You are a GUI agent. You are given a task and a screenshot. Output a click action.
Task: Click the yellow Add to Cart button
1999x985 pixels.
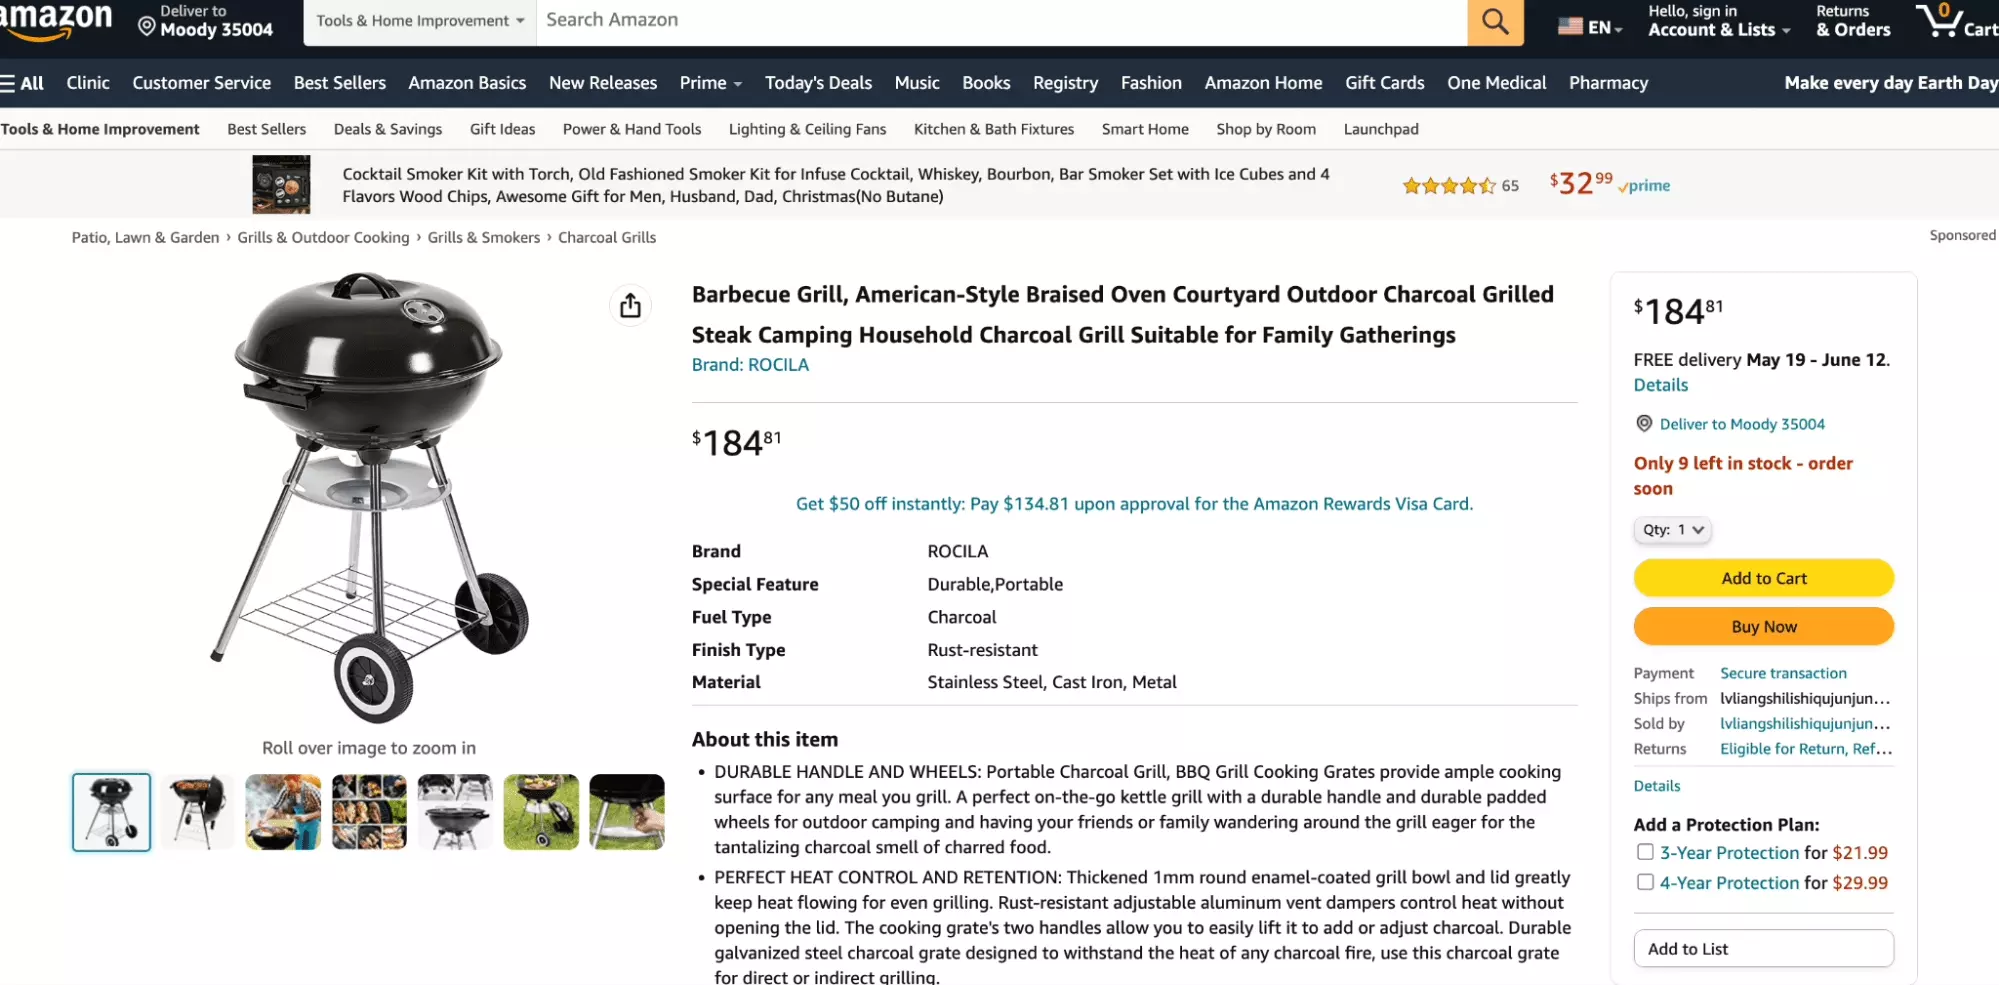tap(1763, 578)
